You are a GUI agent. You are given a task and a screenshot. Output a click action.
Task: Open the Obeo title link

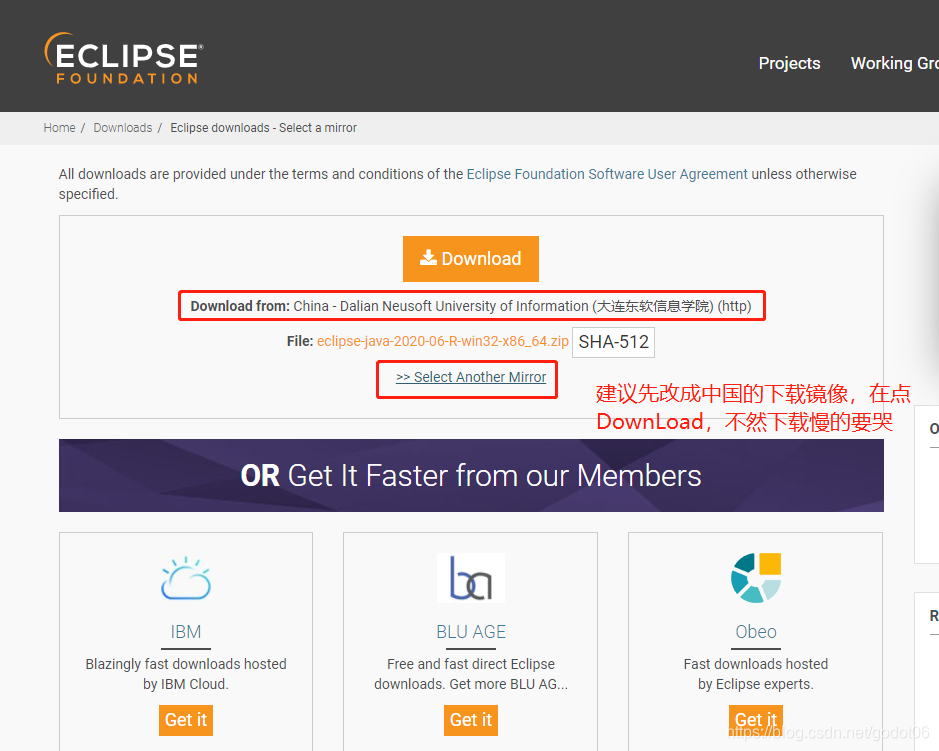pyautogui.click(x=756, y=632)
